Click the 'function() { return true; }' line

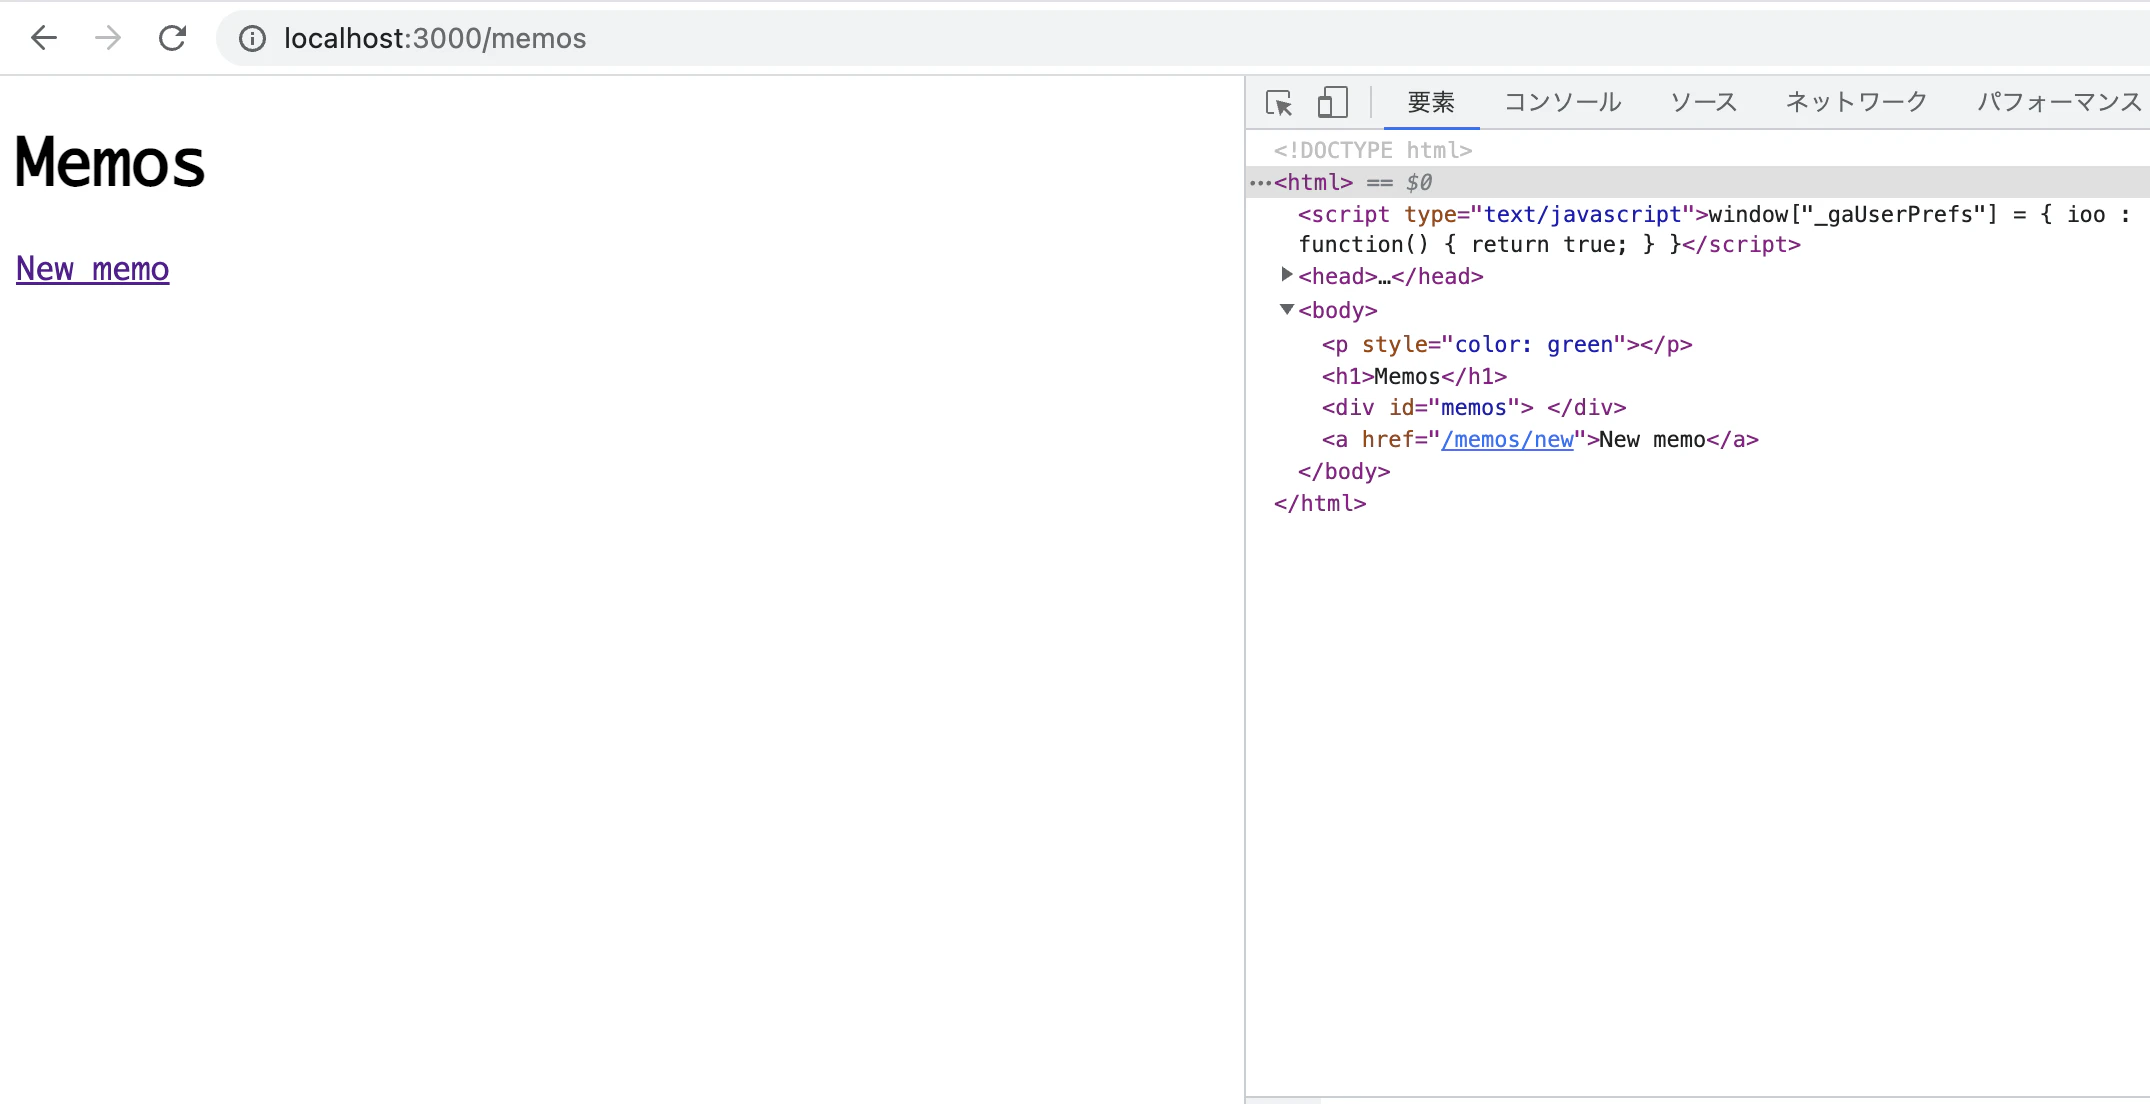coord(1549,245)
